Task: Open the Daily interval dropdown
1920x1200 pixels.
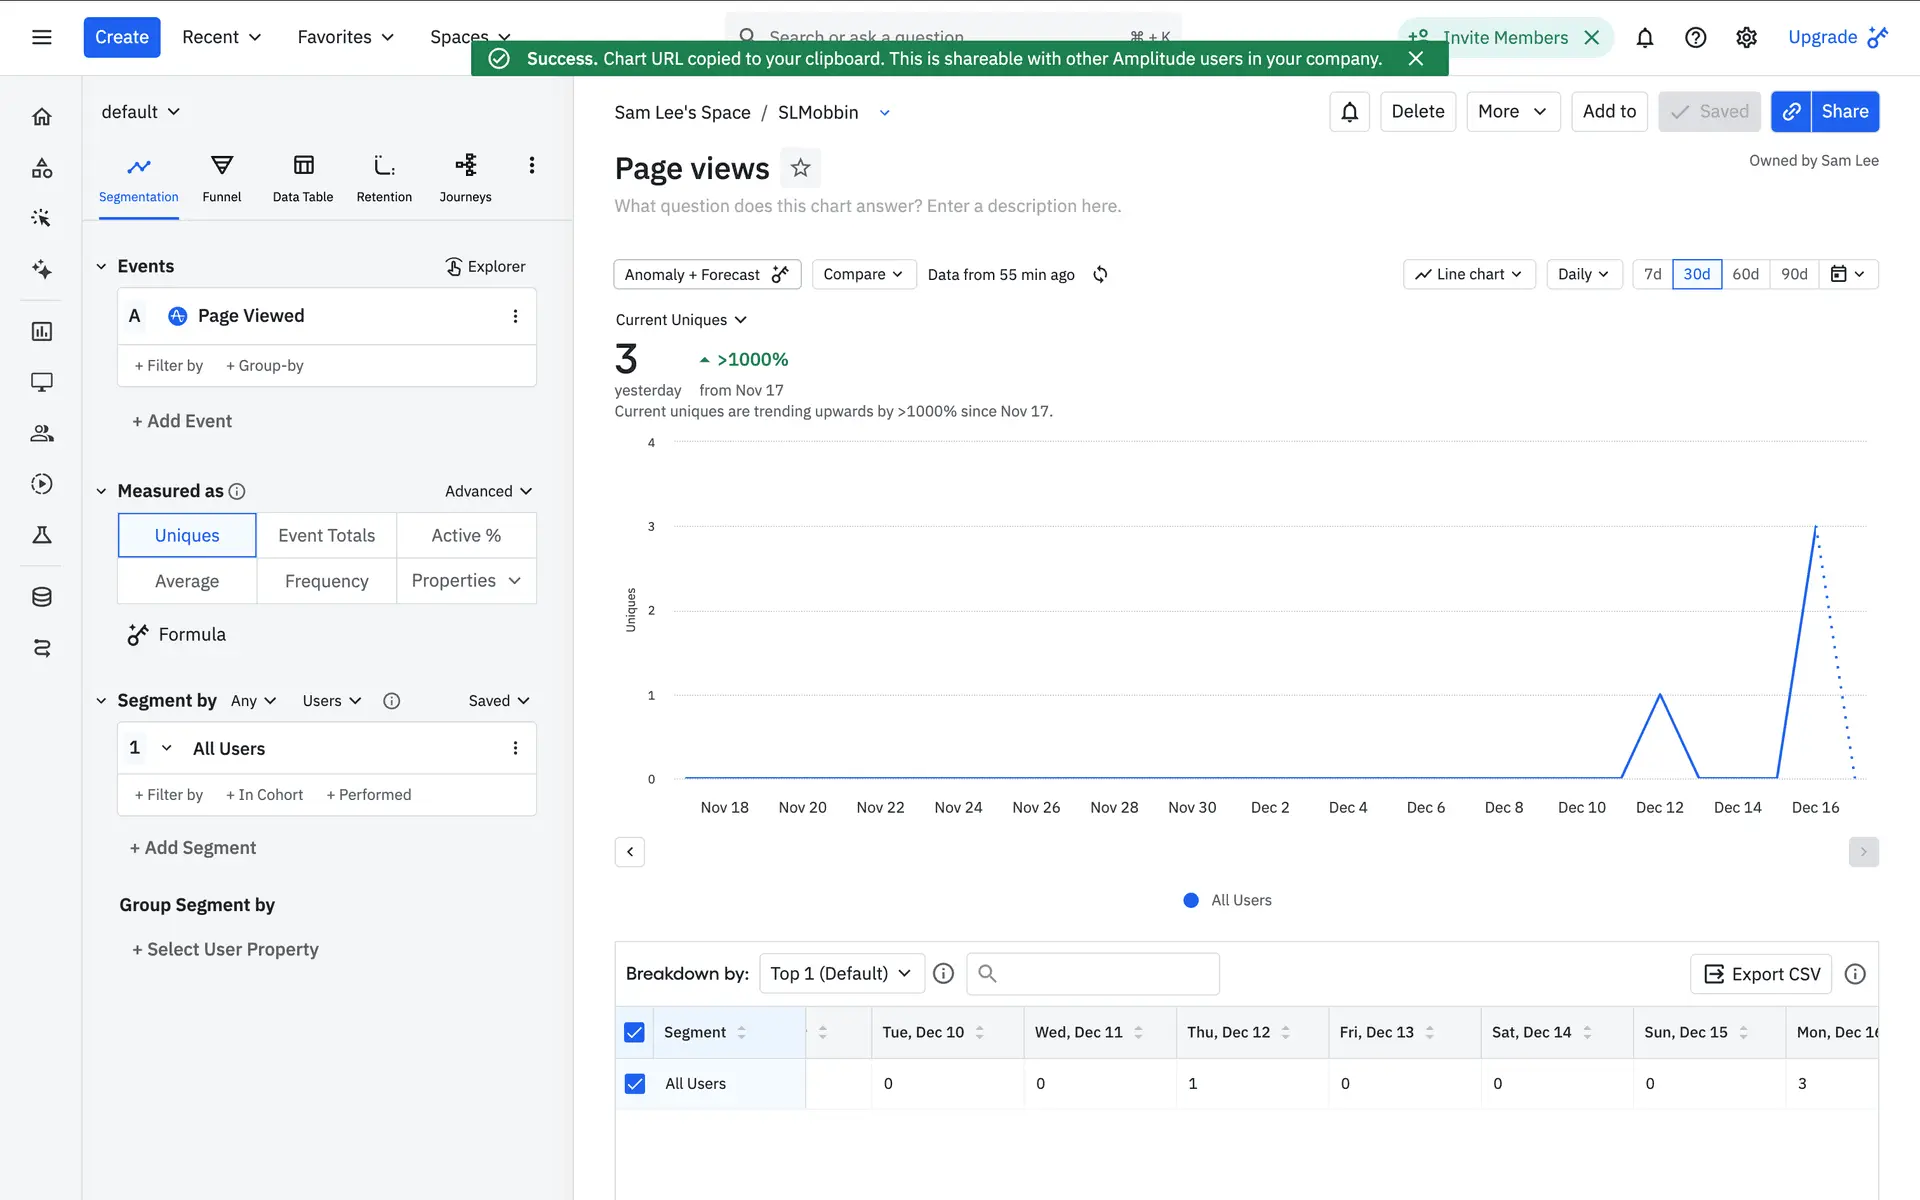Action: click(x=1583, y=274)
